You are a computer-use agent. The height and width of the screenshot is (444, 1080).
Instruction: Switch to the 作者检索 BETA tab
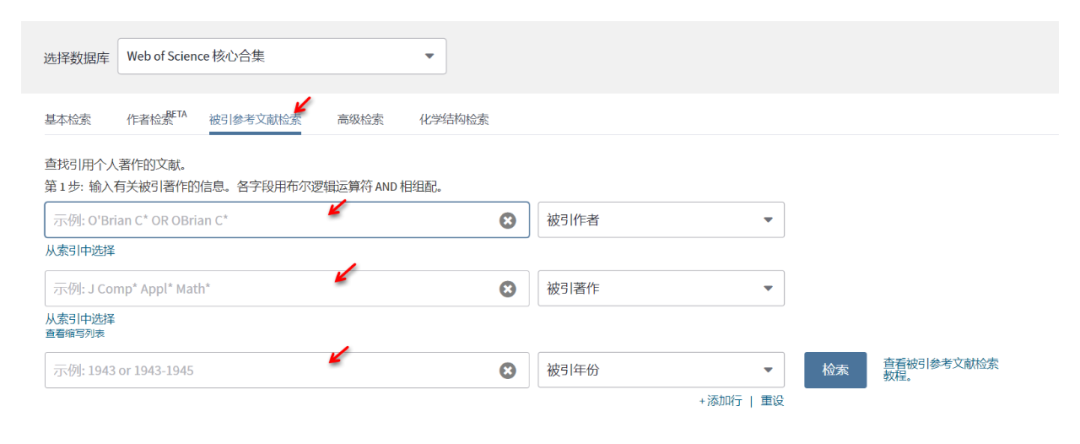[x=157, y=118]
